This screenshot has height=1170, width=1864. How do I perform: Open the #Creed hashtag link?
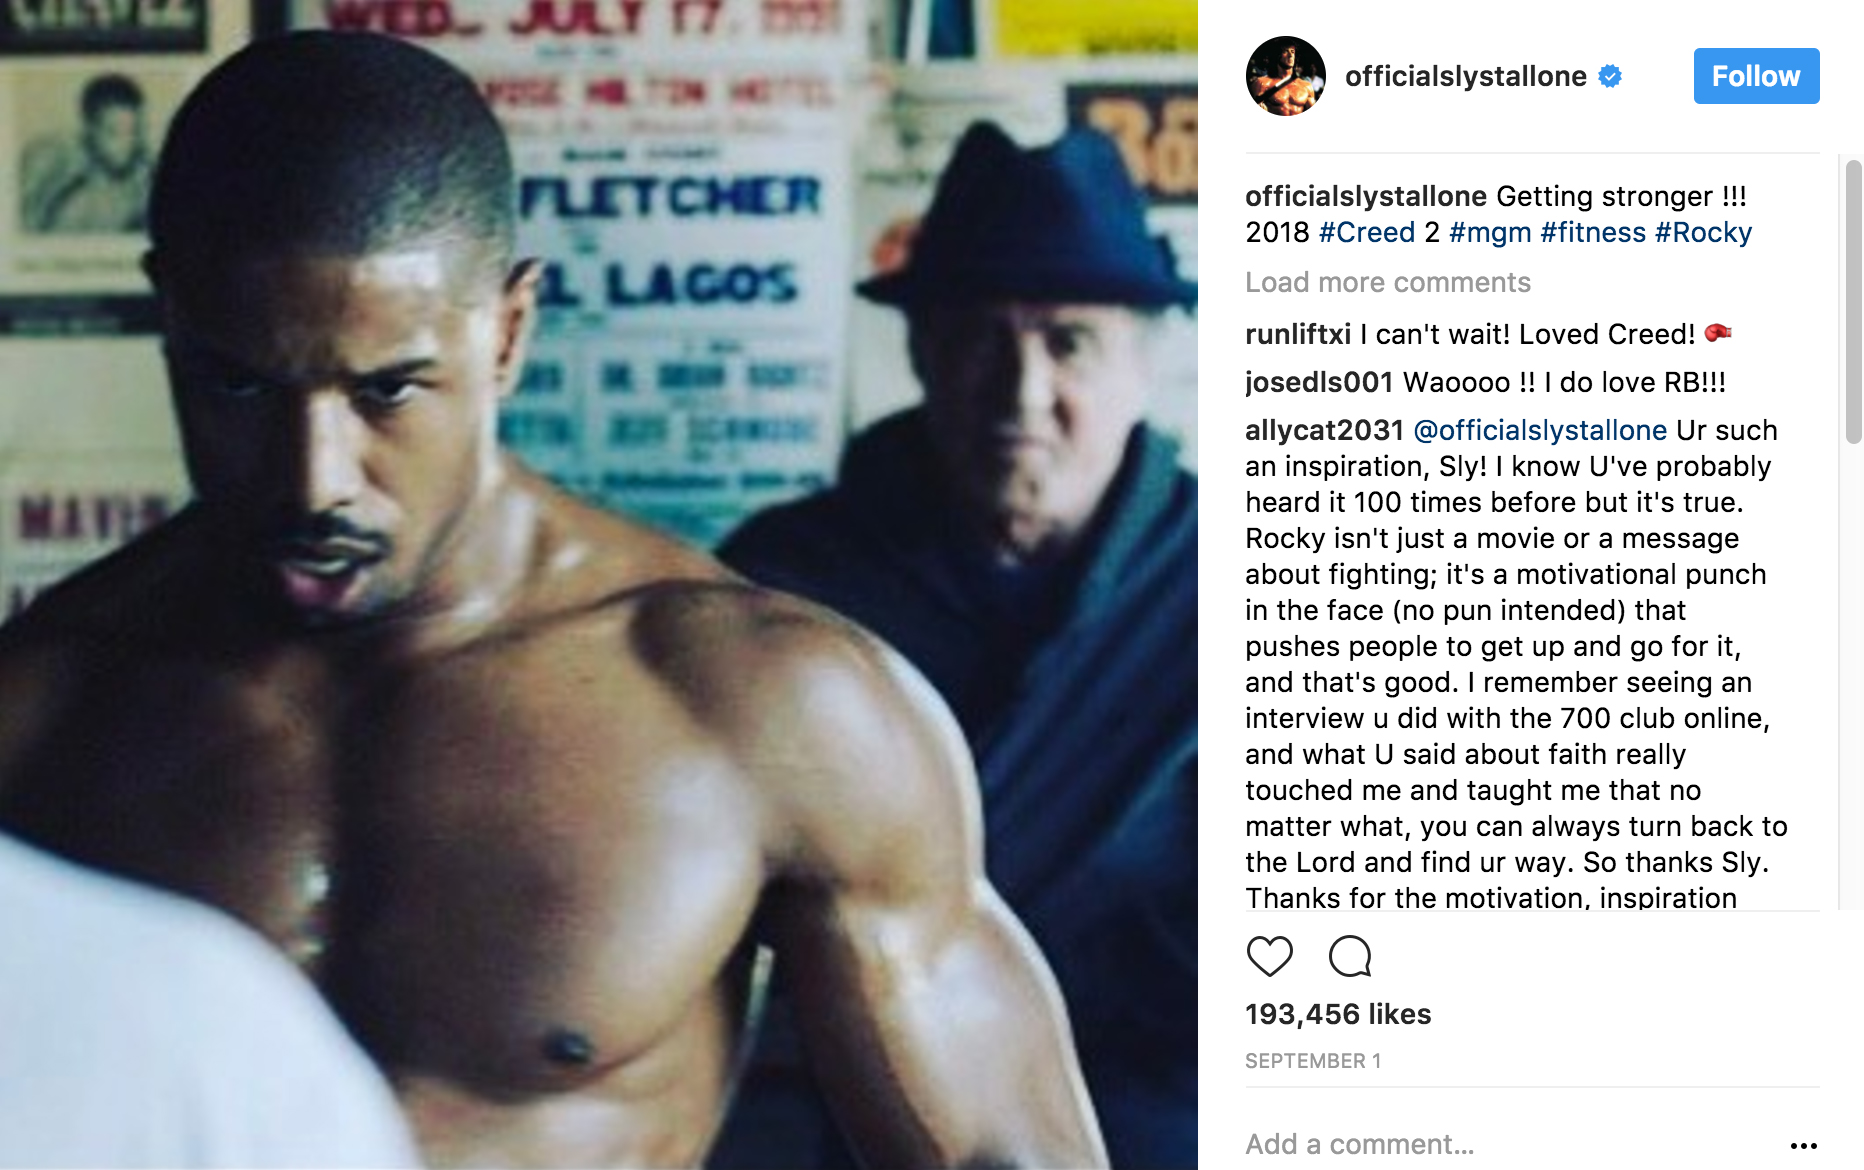(1367, 233)
